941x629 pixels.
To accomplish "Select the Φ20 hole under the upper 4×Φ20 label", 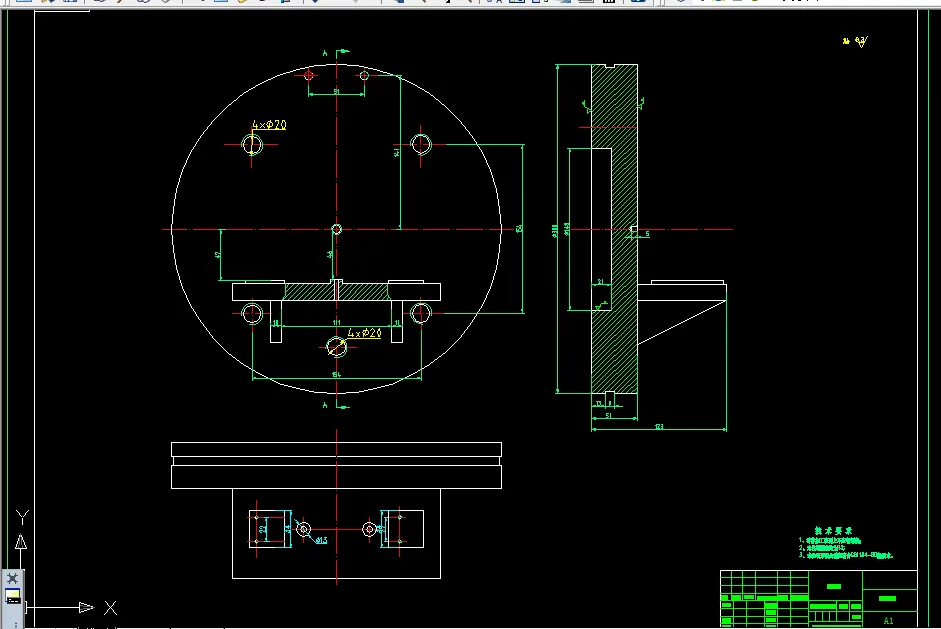I will pyautogui.click(x=252, y=145).
